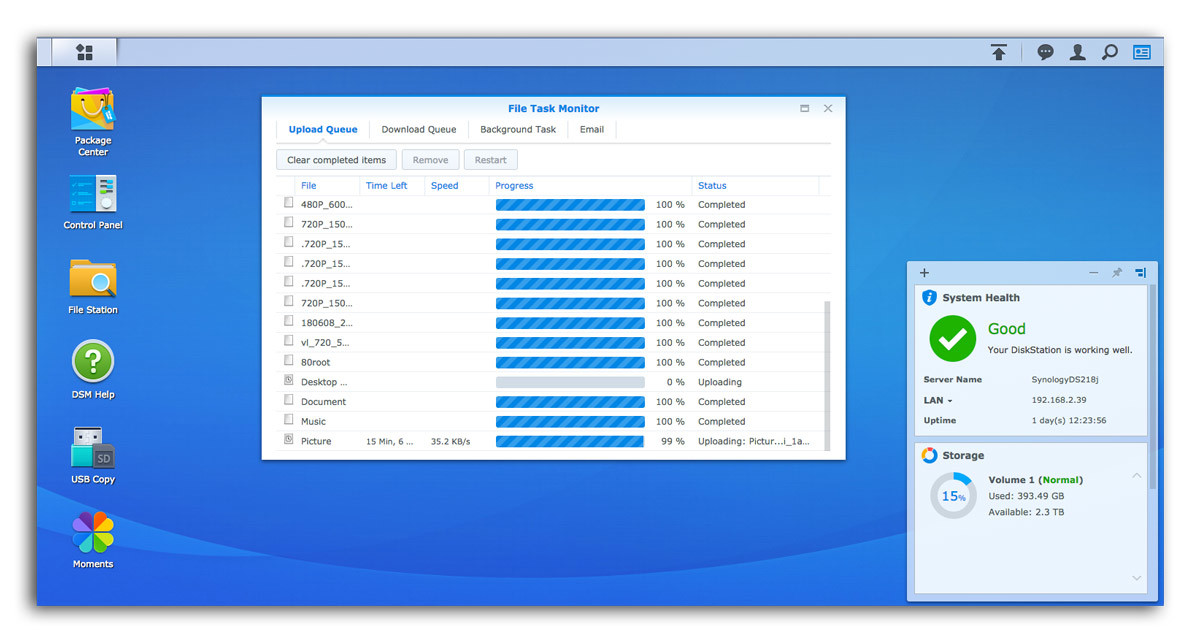1200x642 pixels.
Task: Click the Remove button
Action: click(x=431, y=160)
